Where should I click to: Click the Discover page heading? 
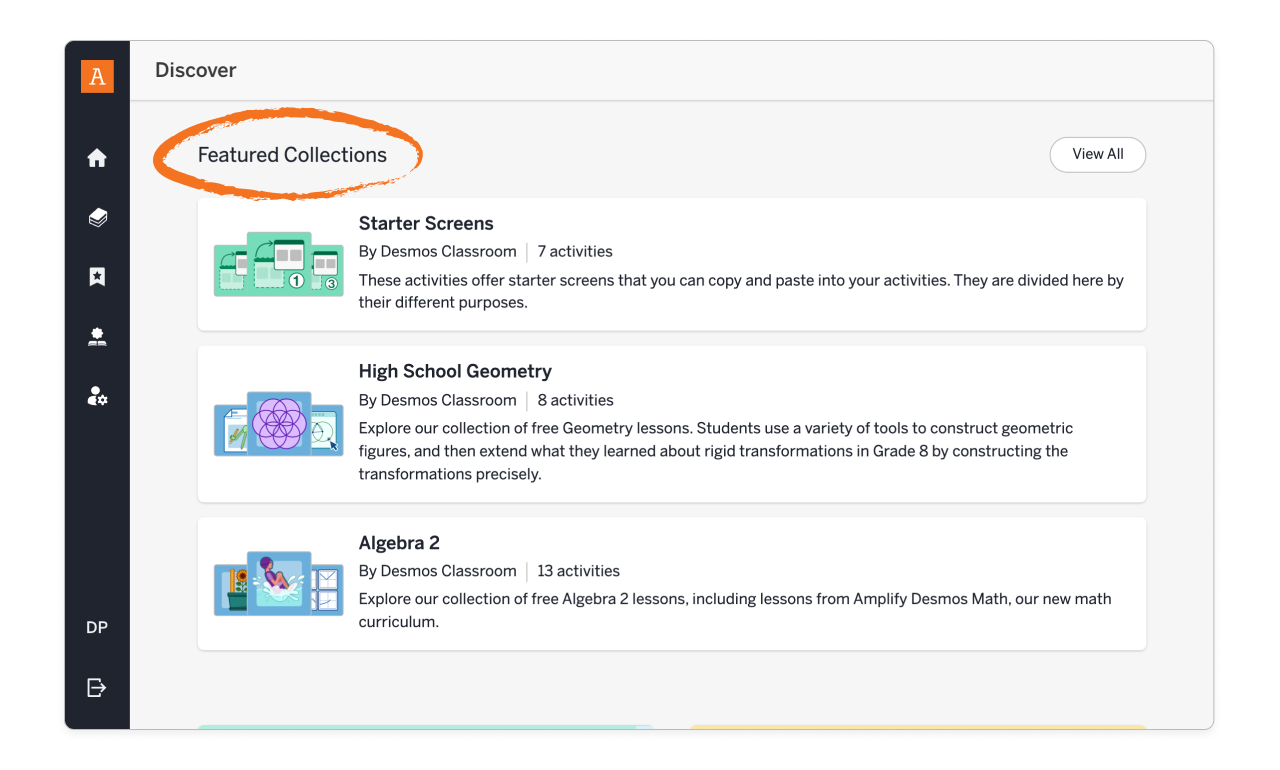195,70
